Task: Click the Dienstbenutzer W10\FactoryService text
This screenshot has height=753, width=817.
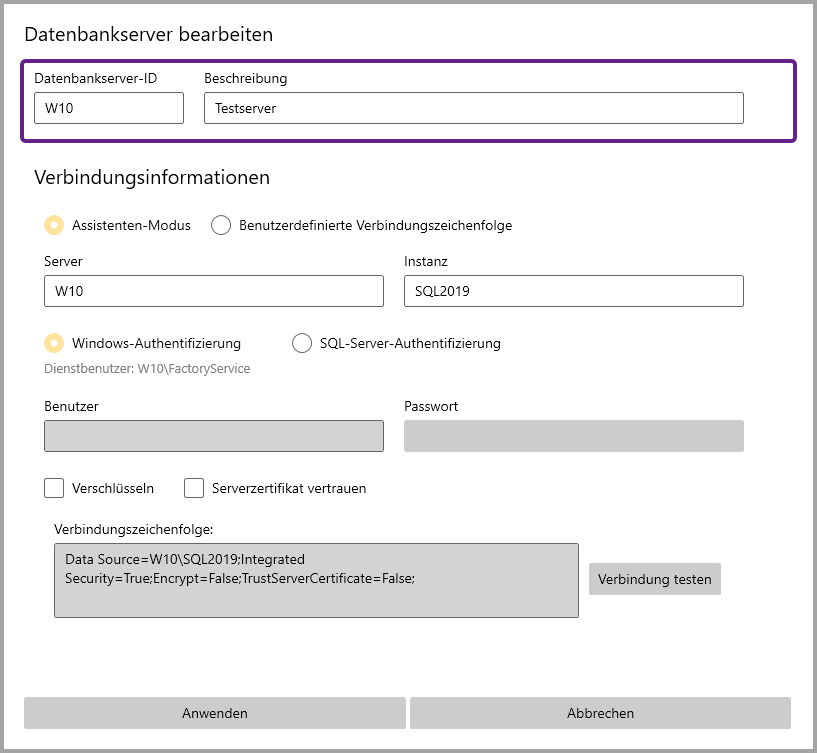Action: point(147,369)
